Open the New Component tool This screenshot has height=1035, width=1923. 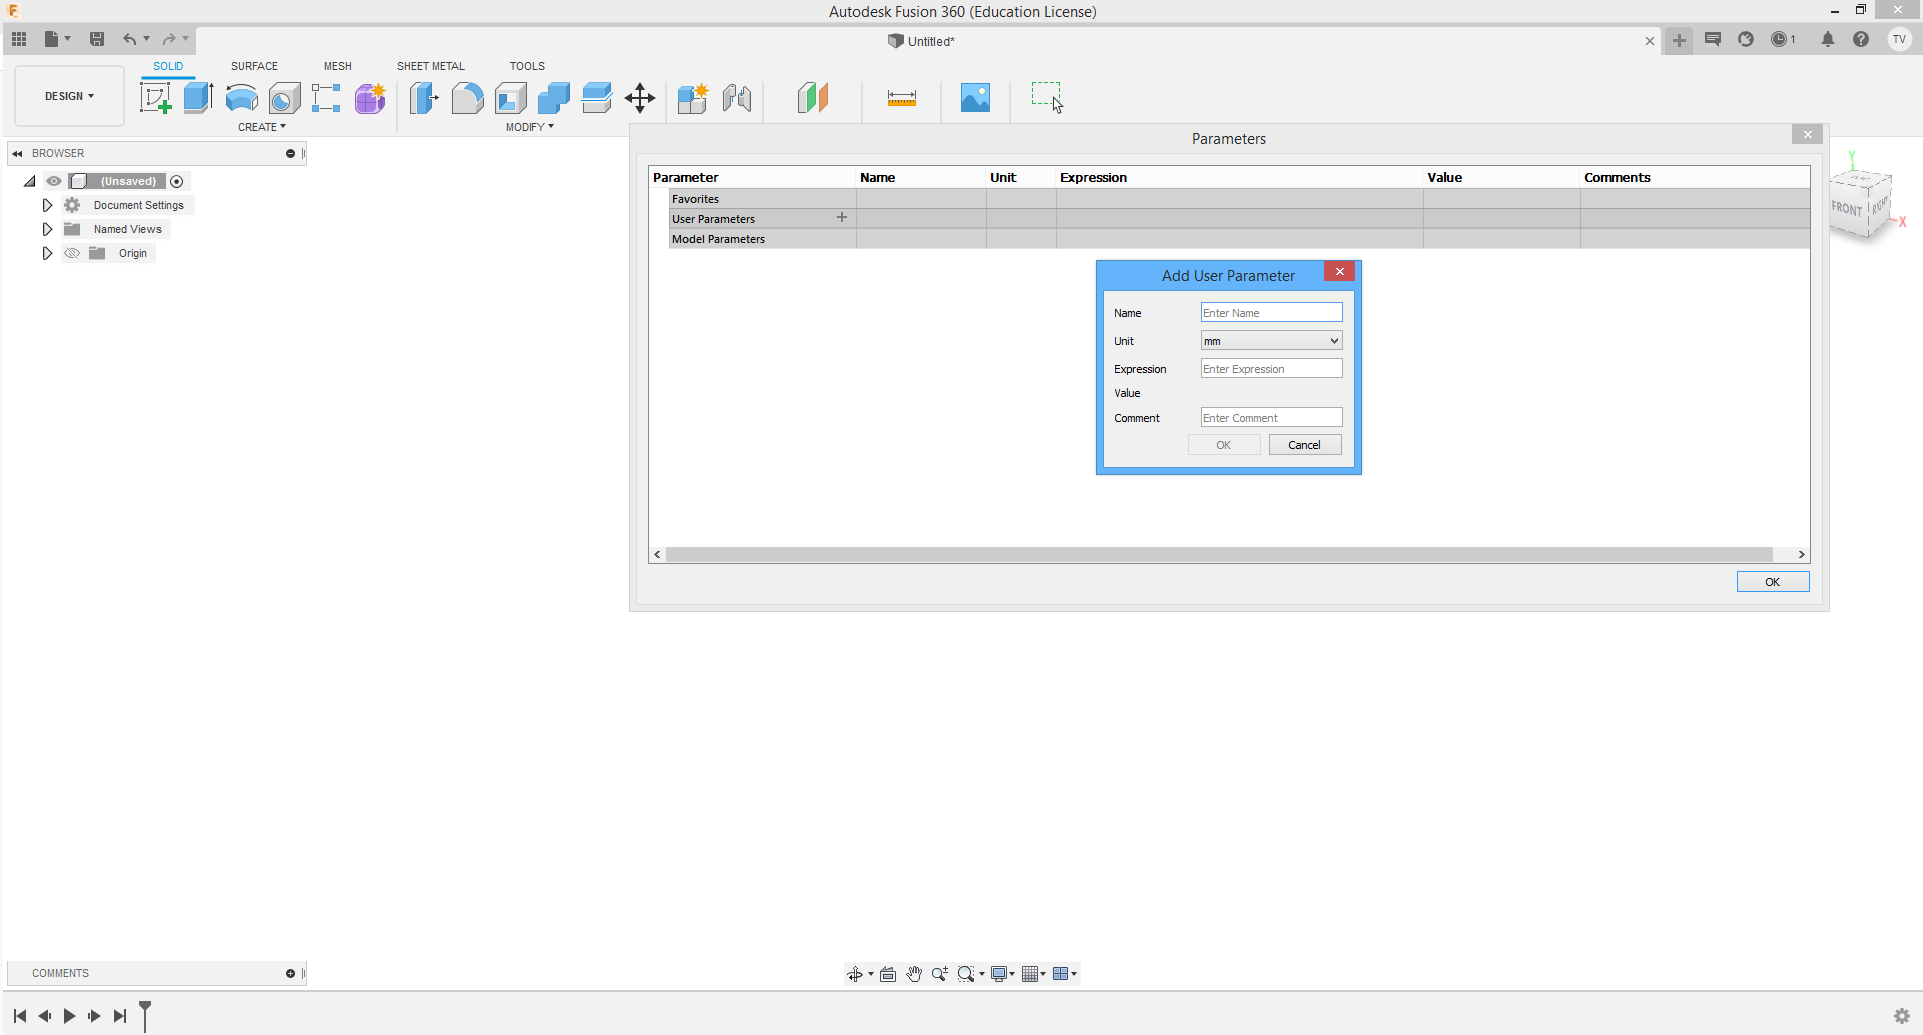point(692,98)
